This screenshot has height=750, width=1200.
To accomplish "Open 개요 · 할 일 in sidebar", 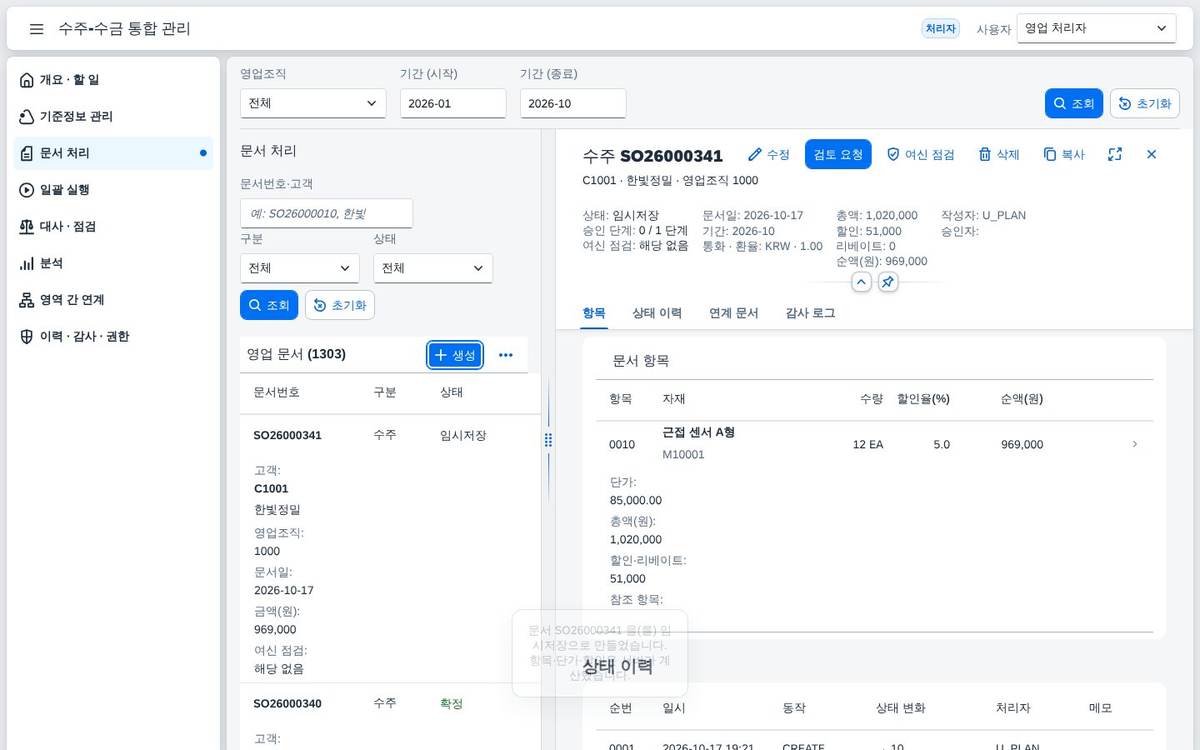I will tap(115, 80).
